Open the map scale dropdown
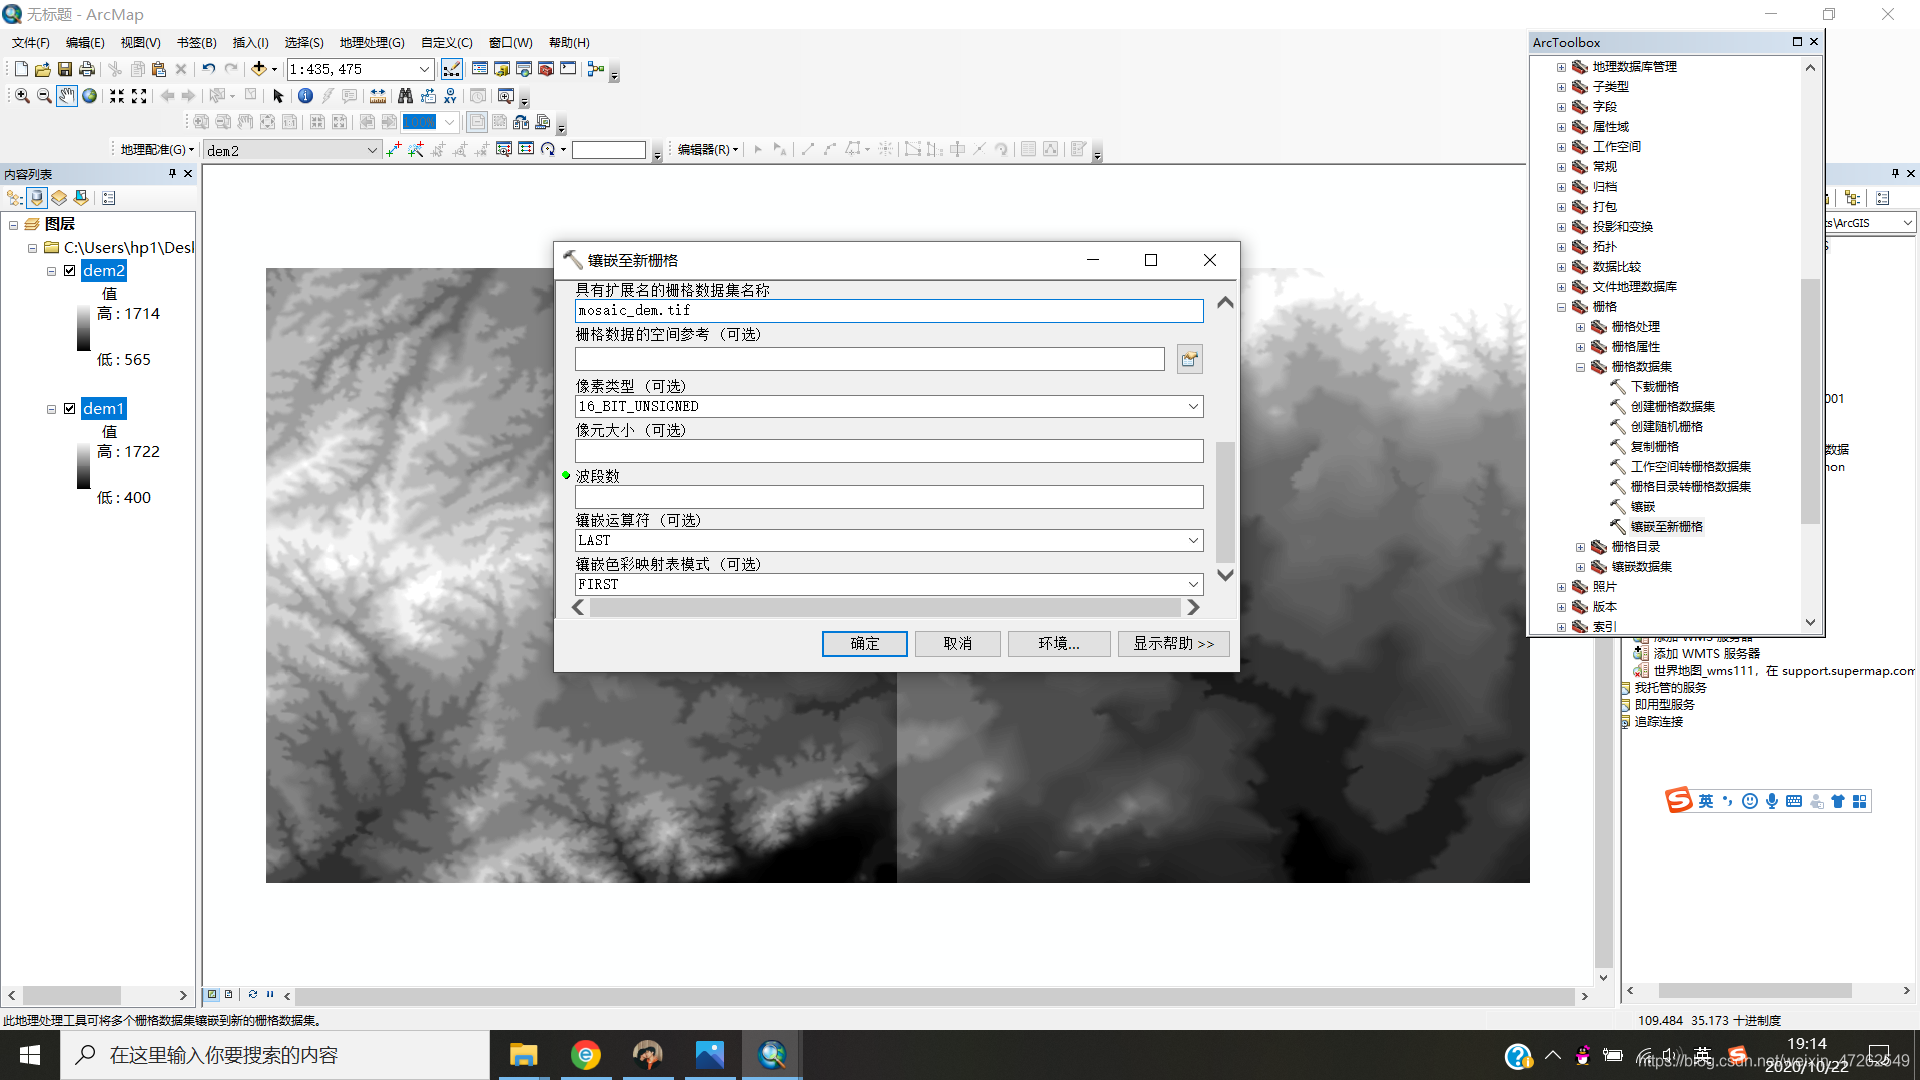 coord(424,69)
